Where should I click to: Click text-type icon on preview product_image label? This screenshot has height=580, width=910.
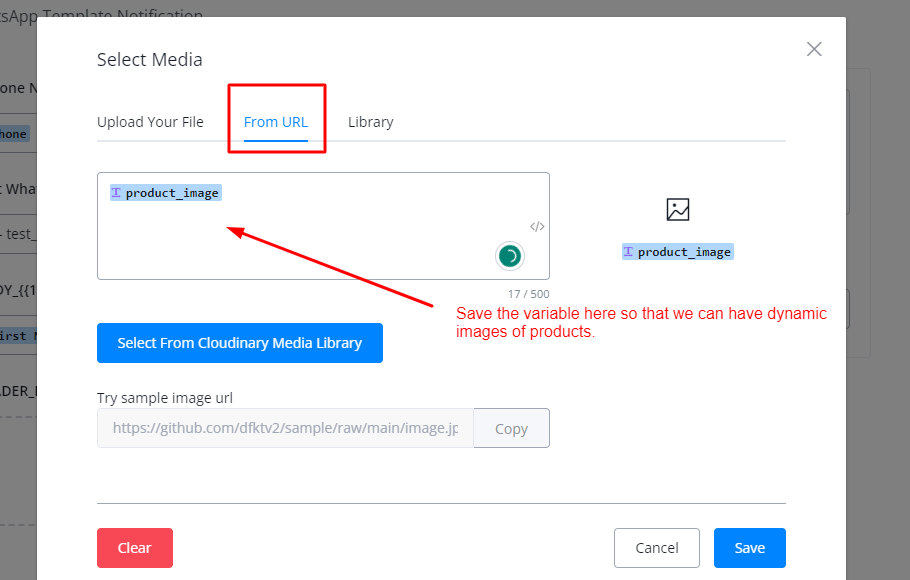[x=628, y=252]
